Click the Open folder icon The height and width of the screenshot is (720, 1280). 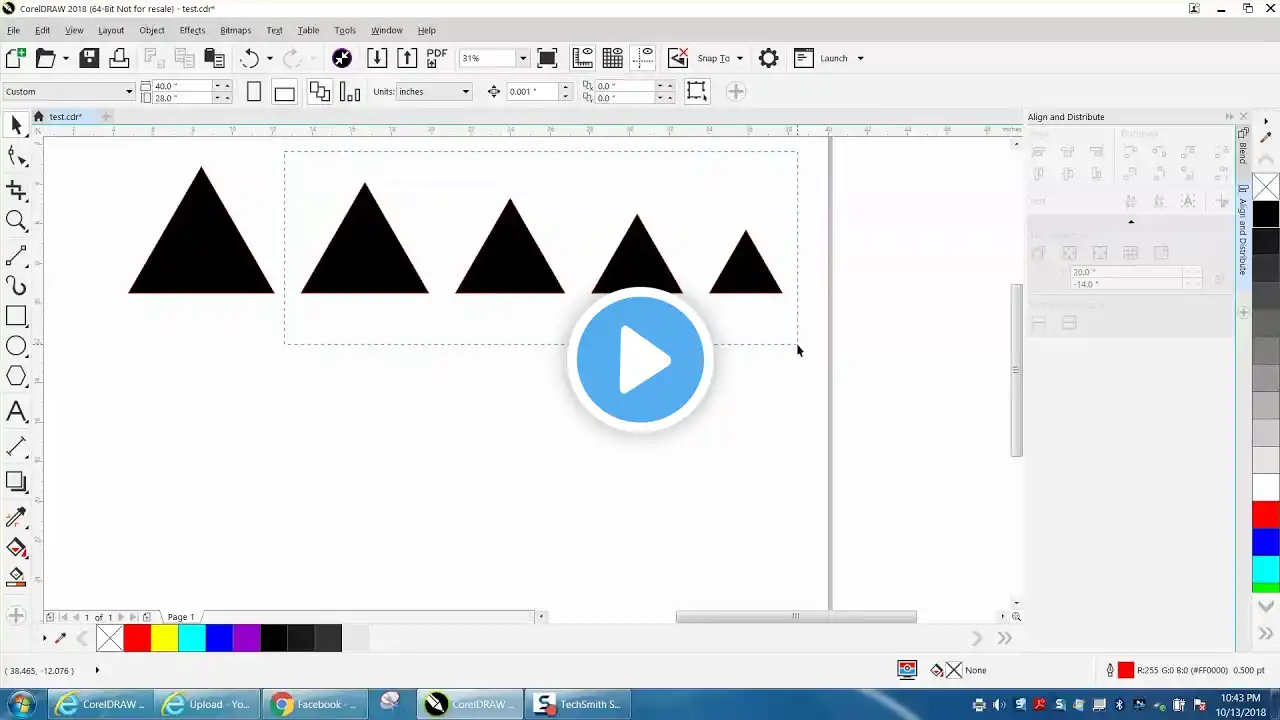[45, 58]
